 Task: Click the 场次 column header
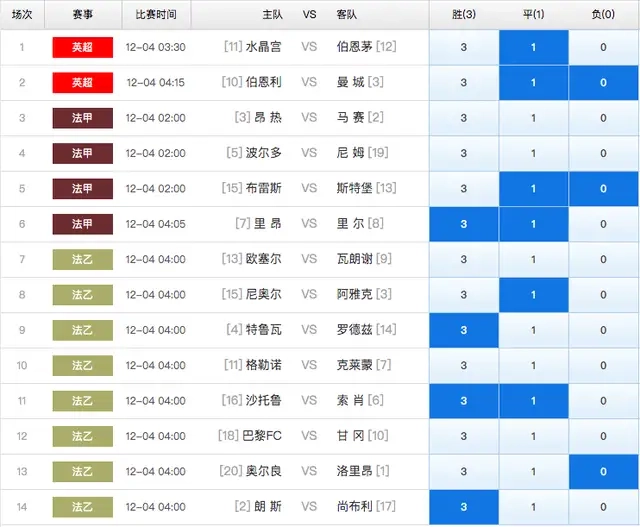22,15
